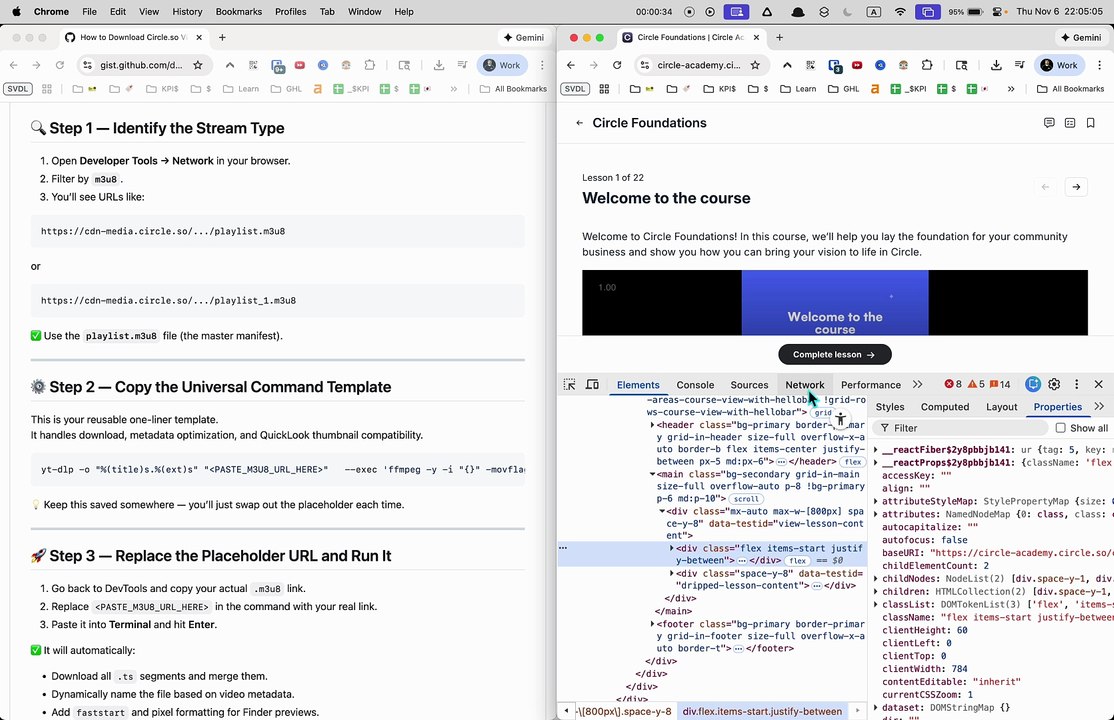Open the lesson comments icon
Screen dimensions: 1114x720
[1049, 123]
